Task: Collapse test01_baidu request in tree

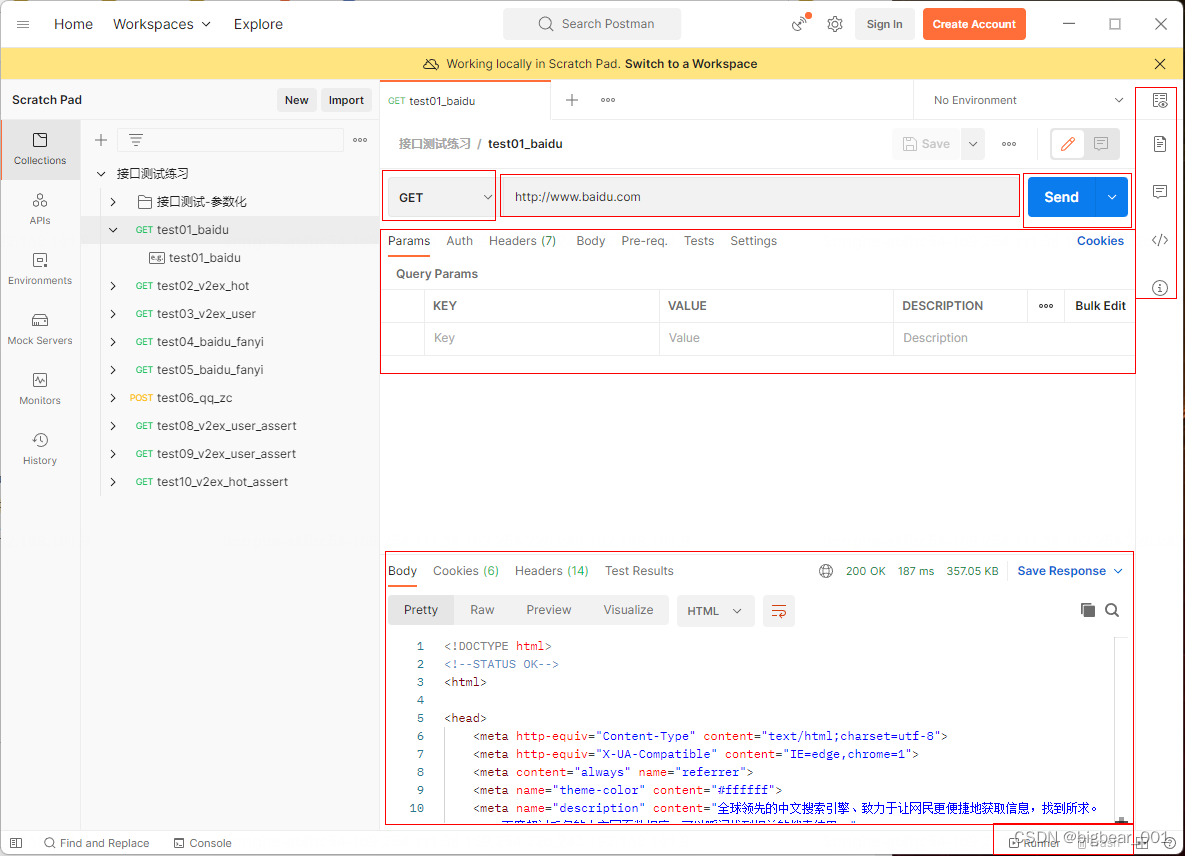Action: 113,230
